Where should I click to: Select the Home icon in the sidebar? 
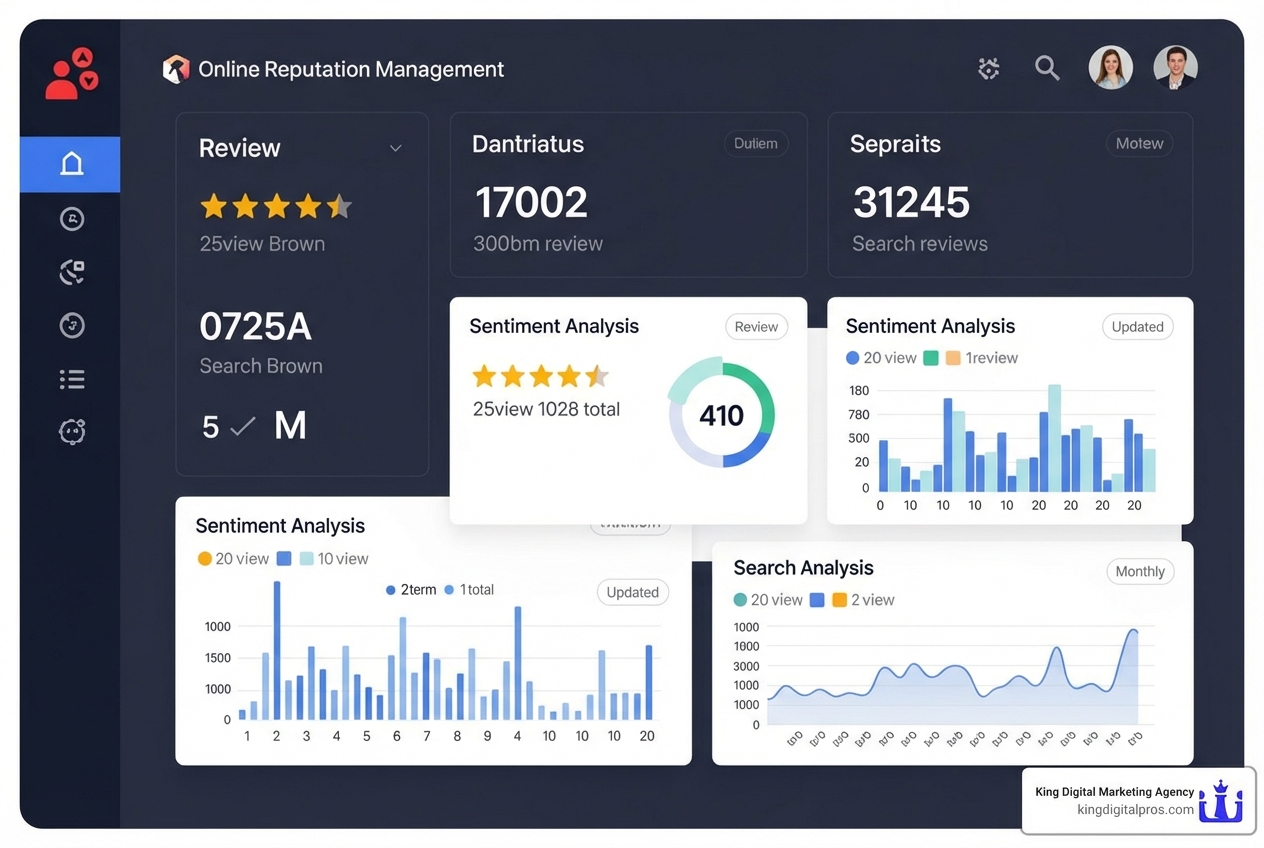point(70,164)
